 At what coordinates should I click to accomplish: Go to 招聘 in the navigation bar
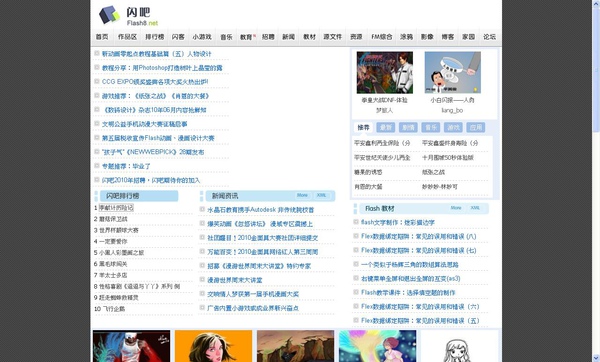pos(268,37)
